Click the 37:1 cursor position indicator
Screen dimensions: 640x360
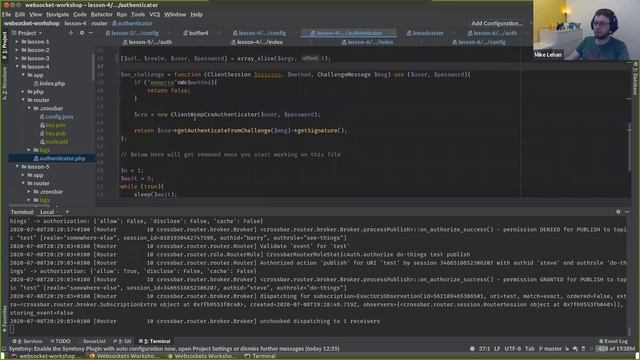484,349
